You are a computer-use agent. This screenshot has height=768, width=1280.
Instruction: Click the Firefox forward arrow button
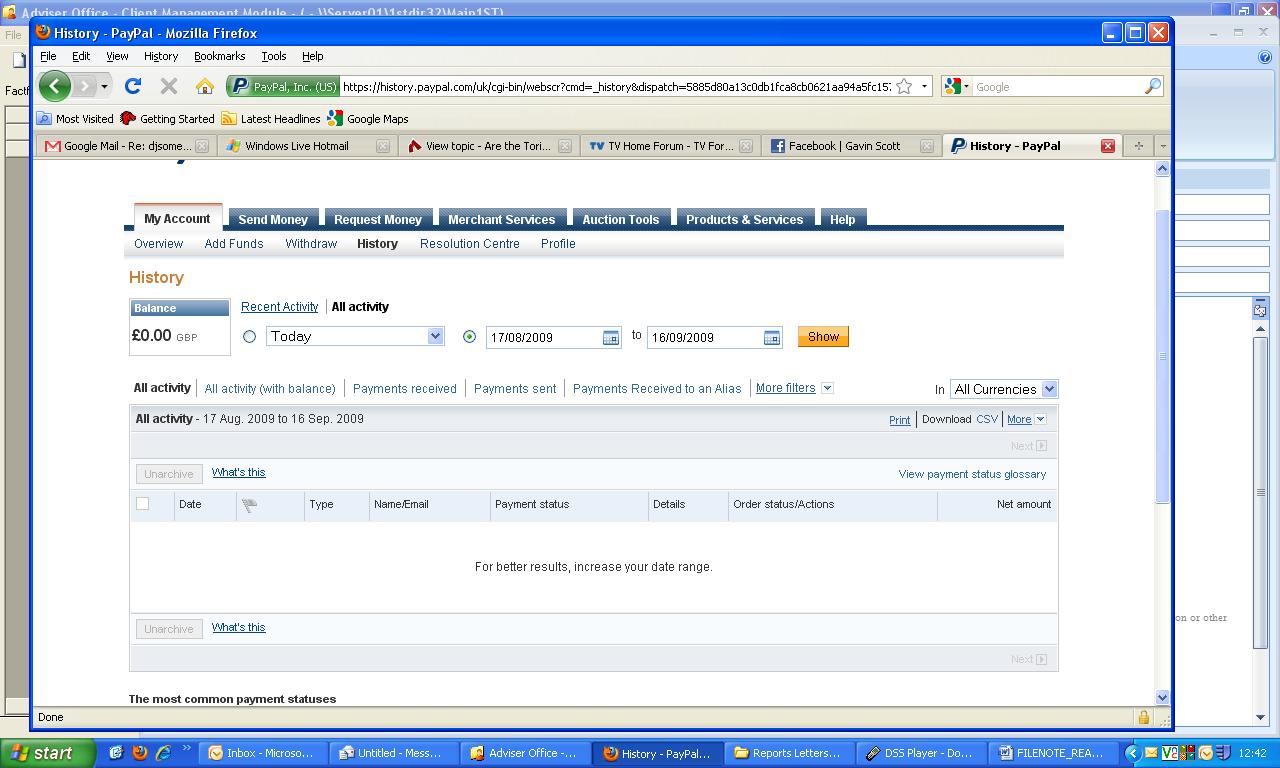click(85, 86)
